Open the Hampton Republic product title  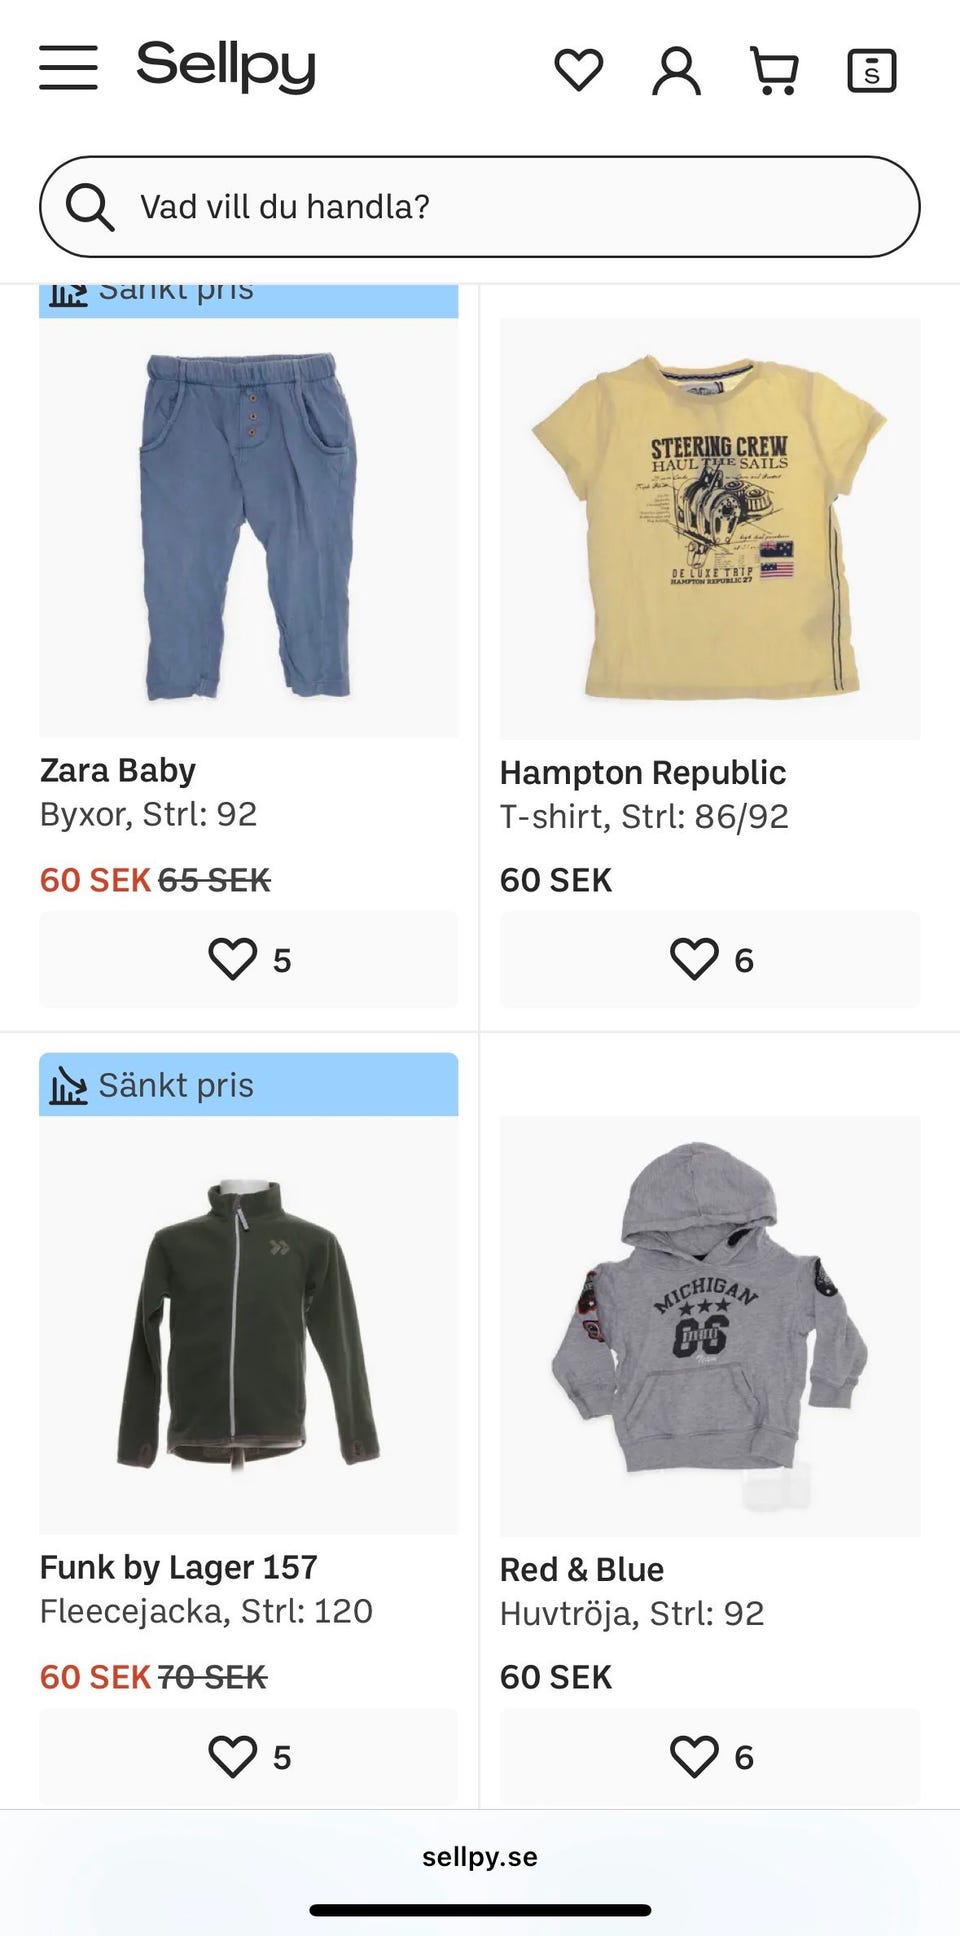[643, 772]
